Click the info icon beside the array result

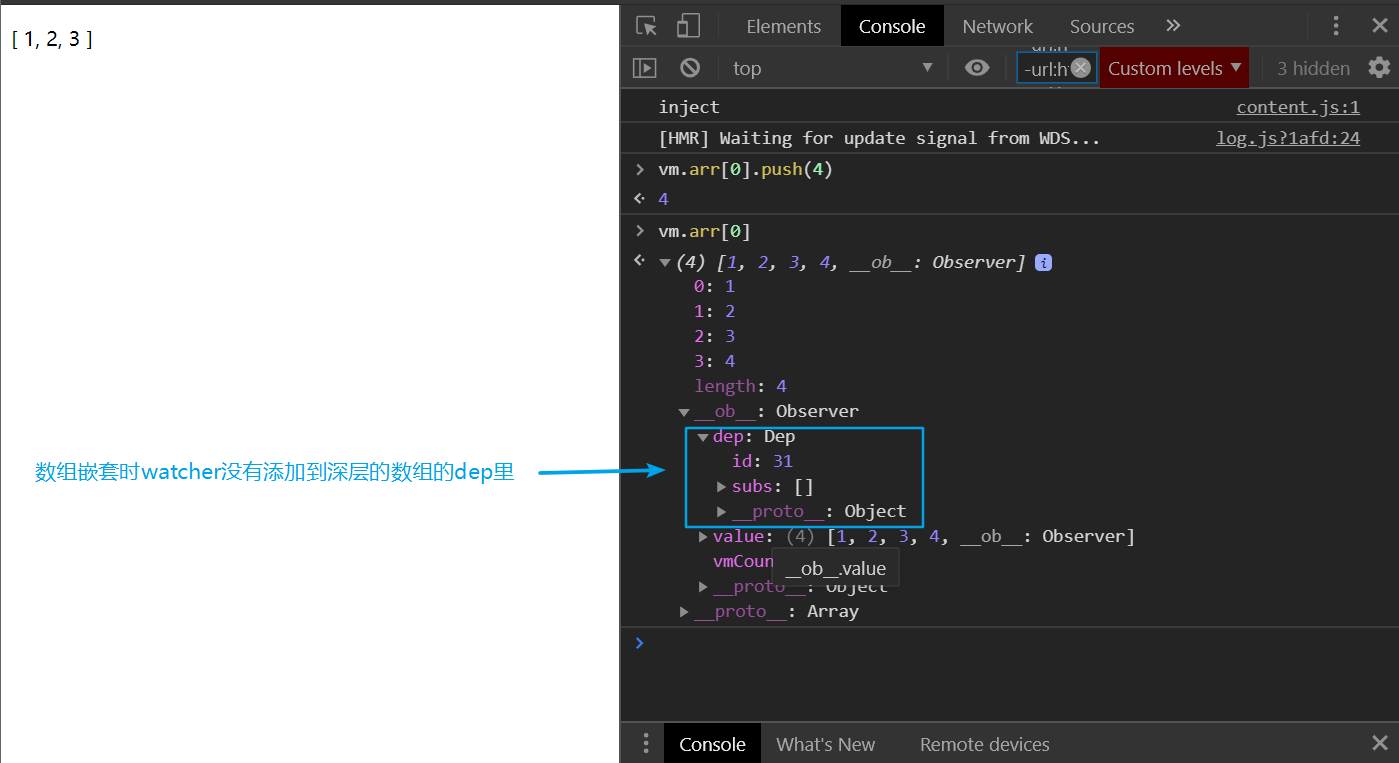(x=1043, y=263)
